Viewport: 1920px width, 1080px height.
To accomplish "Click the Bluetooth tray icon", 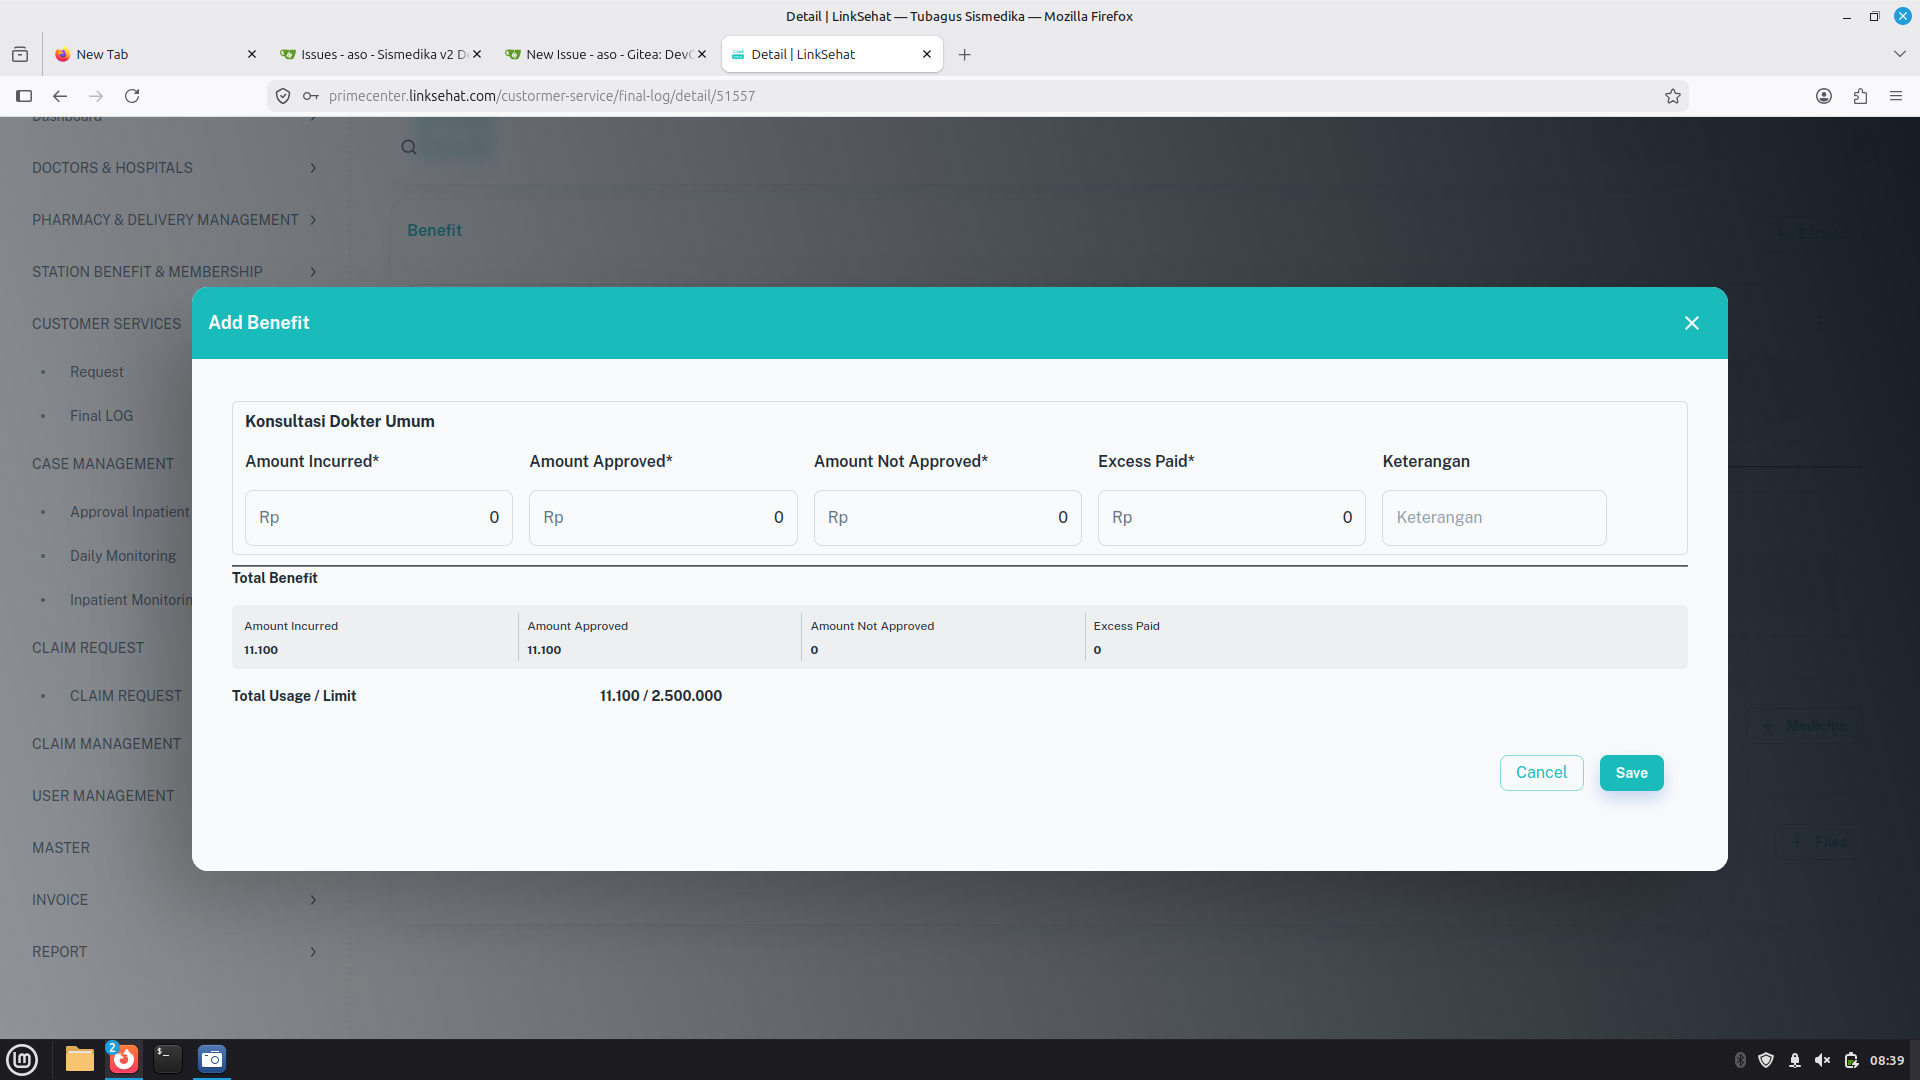I will coord(1739,1060).
